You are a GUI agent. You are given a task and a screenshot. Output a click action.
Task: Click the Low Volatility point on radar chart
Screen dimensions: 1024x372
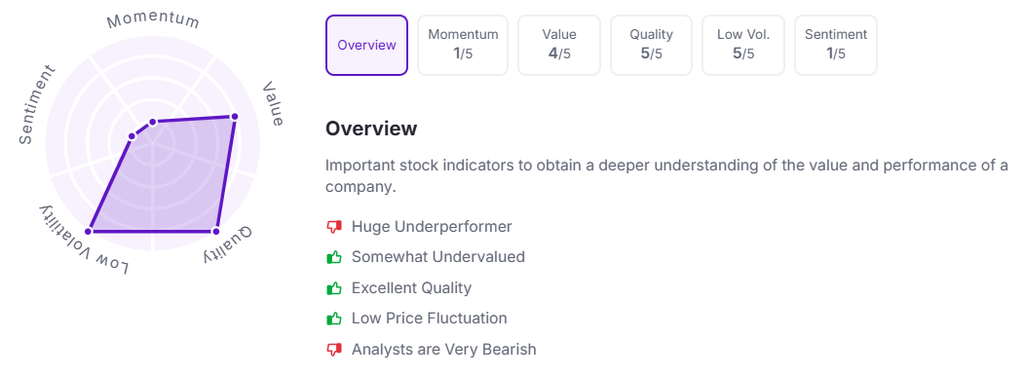90,231
